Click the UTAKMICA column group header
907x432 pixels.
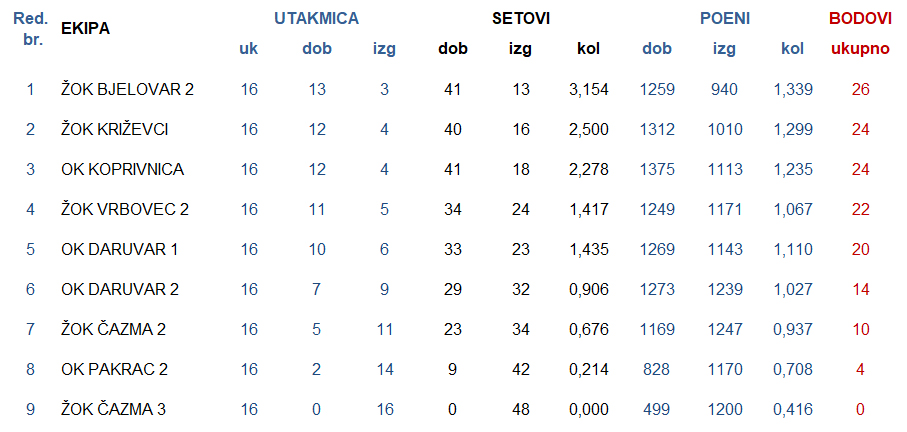tap(316, 19)
